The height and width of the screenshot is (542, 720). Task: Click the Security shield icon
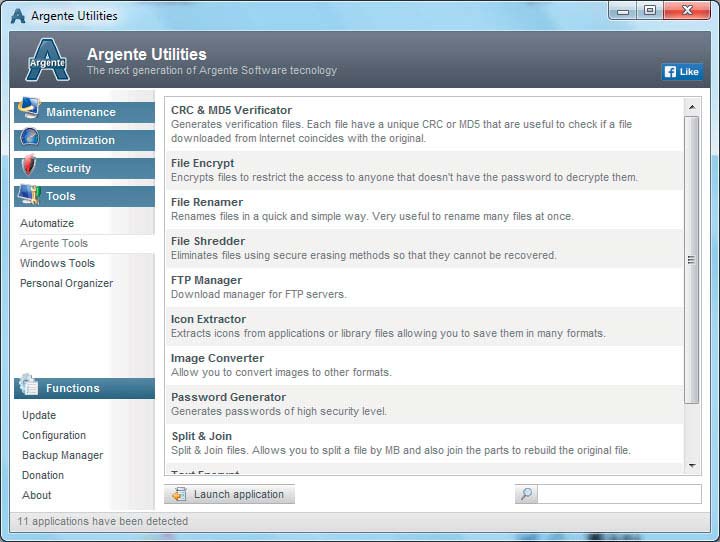[x=29, y=164]
